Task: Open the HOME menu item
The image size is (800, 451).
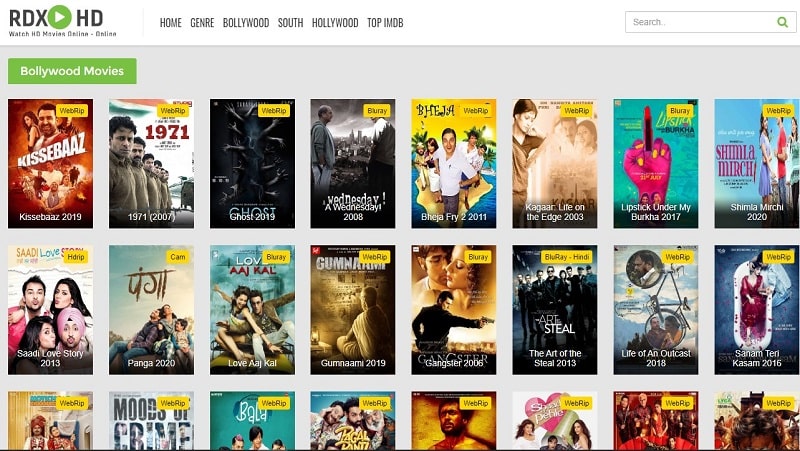Action: [170, 22]
